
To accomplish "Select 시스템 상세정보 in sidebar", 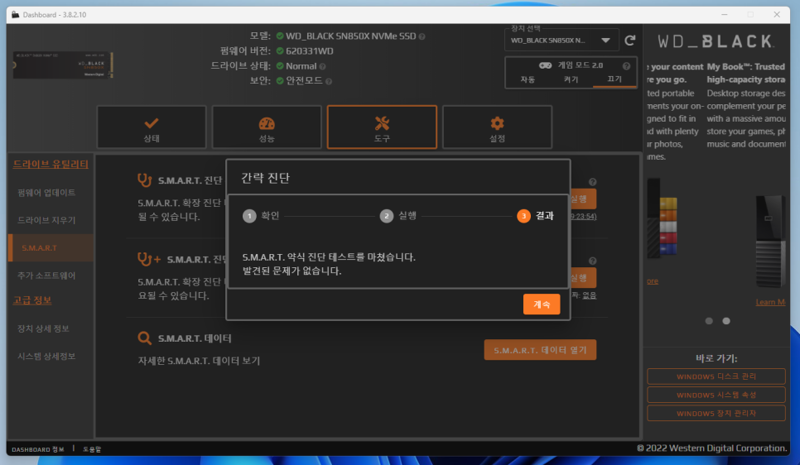I will pyautogui.click(x=46, y=356).
